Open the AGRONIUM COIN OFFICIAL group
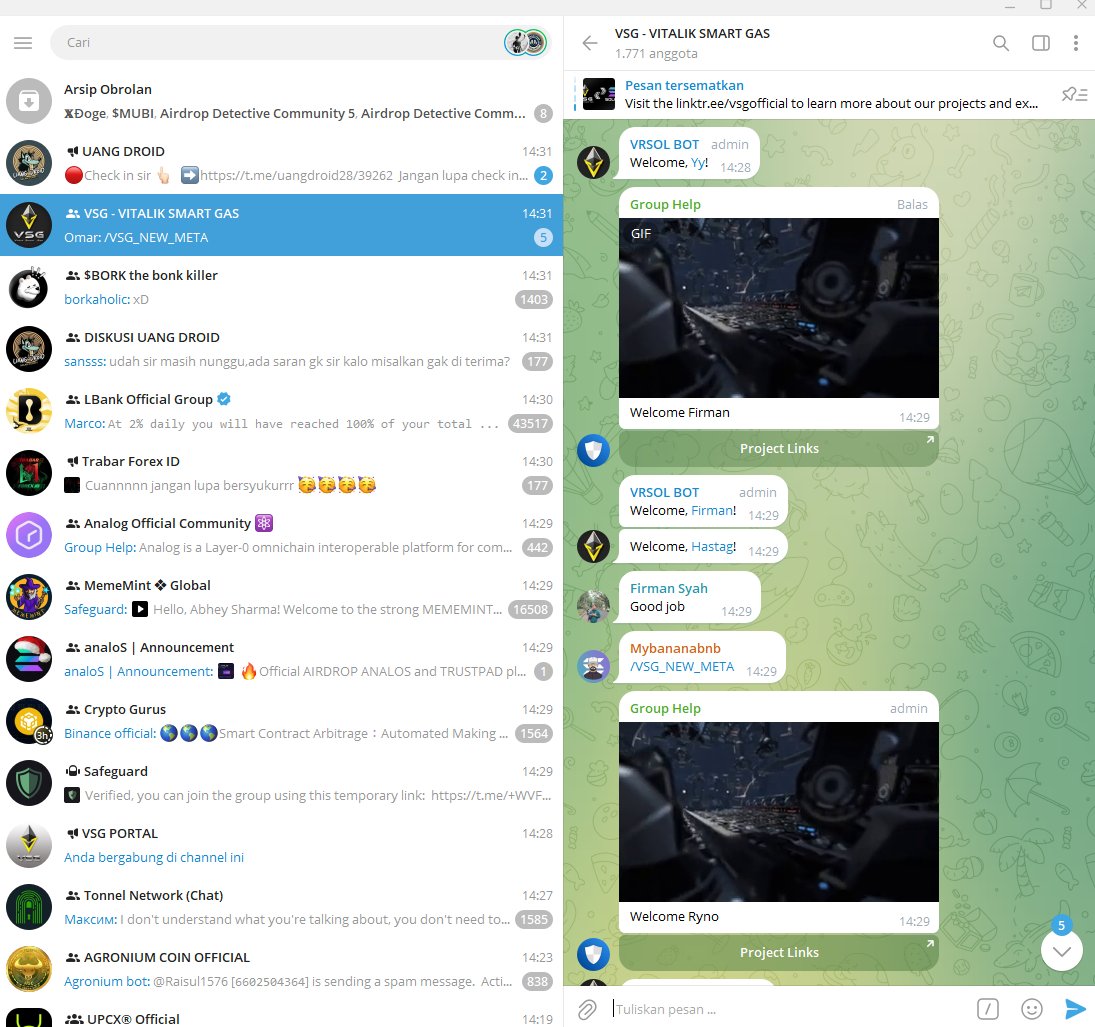Screen dimensions: 1095x1027 281,969
